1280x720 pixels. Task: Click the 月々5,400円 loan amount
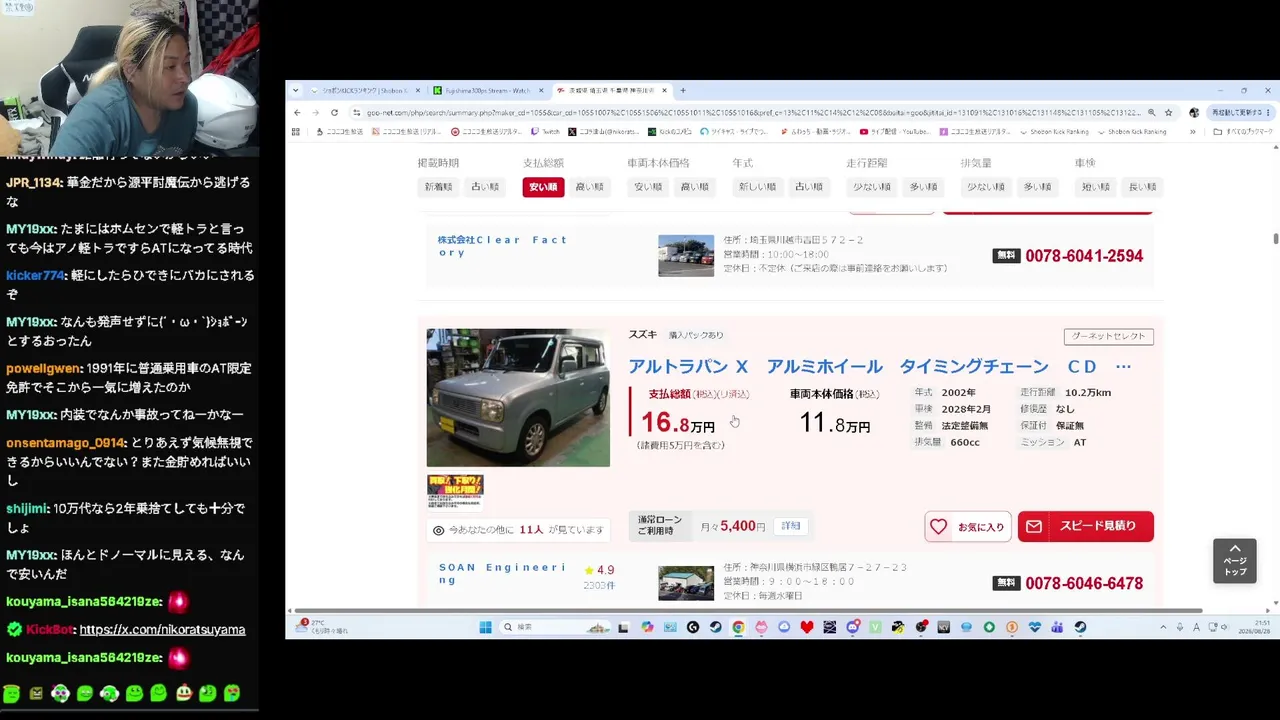[733, 526]
